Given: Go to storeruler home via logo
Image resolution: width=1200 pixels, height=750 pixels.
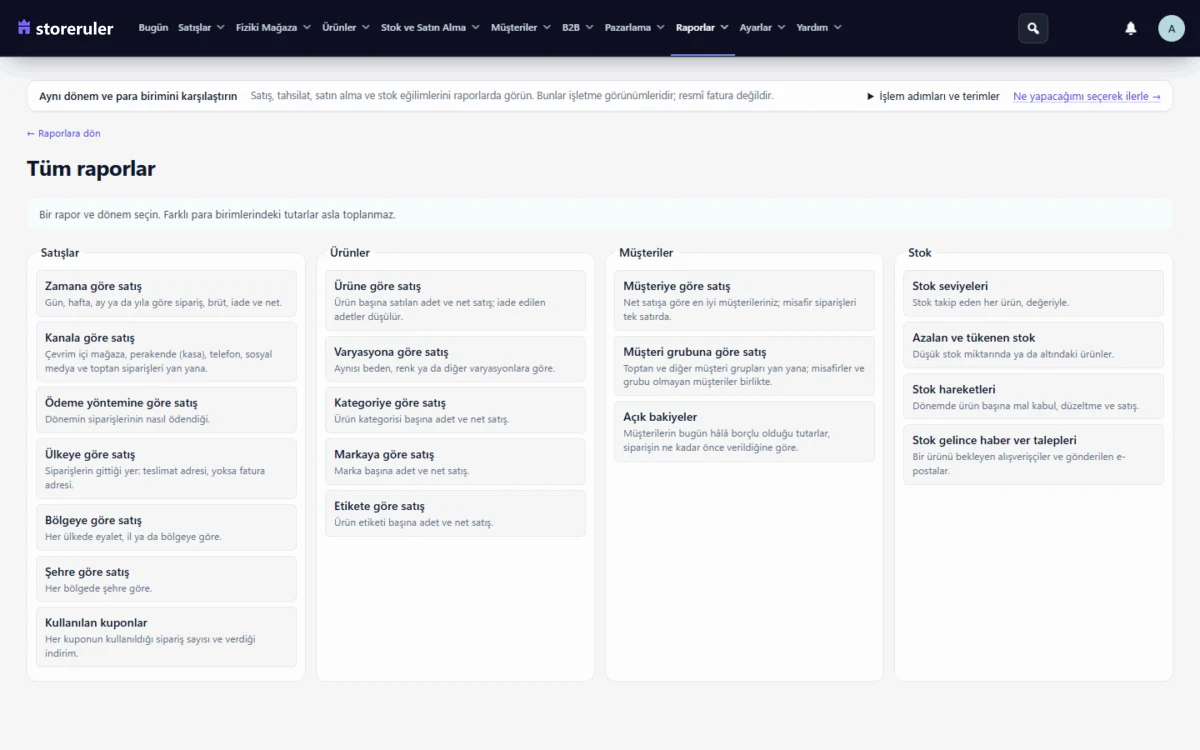Looking at the screenshot, I should [x=66, y=28].
